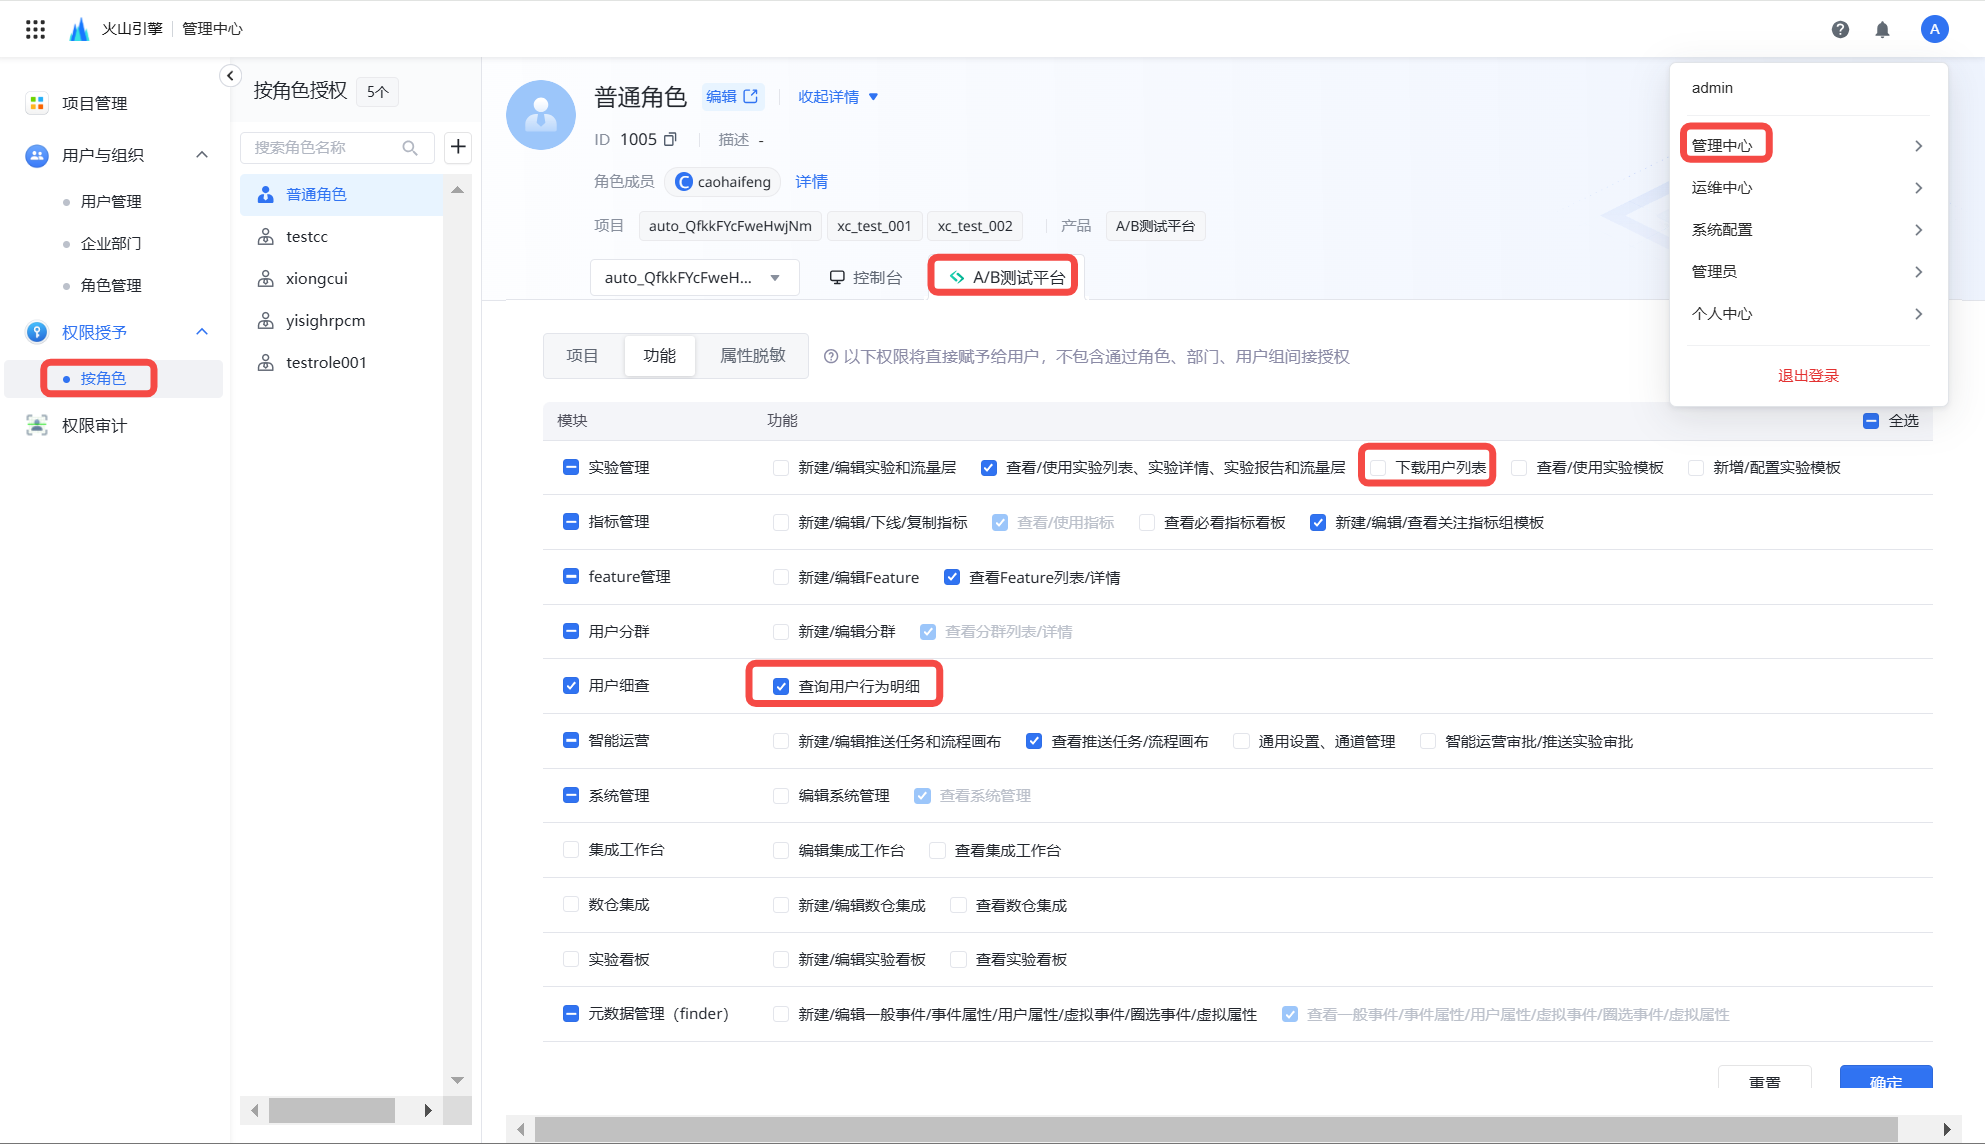
Task: Click the 用户与组织 sidebar icon
Action: coord(37,155)
